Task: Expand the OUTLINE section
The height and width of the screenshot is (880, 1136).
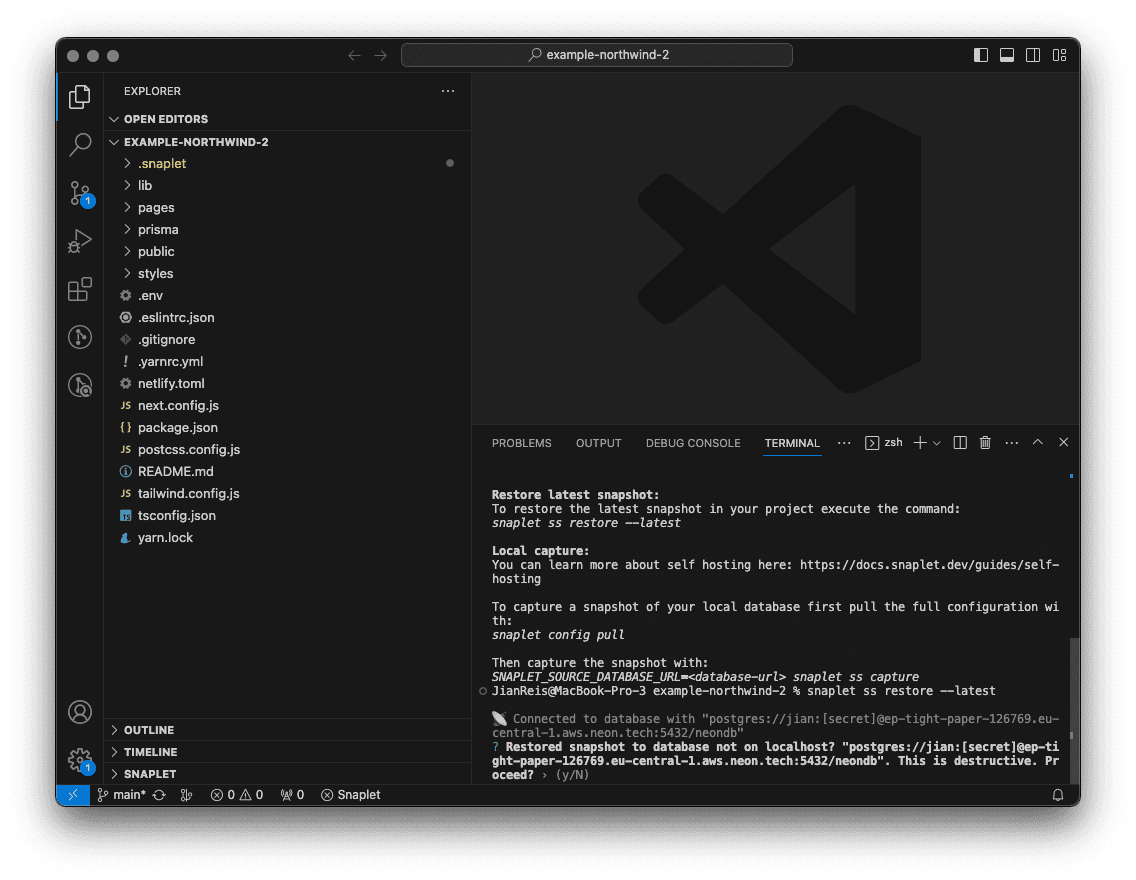Action: tap(149, 730)
